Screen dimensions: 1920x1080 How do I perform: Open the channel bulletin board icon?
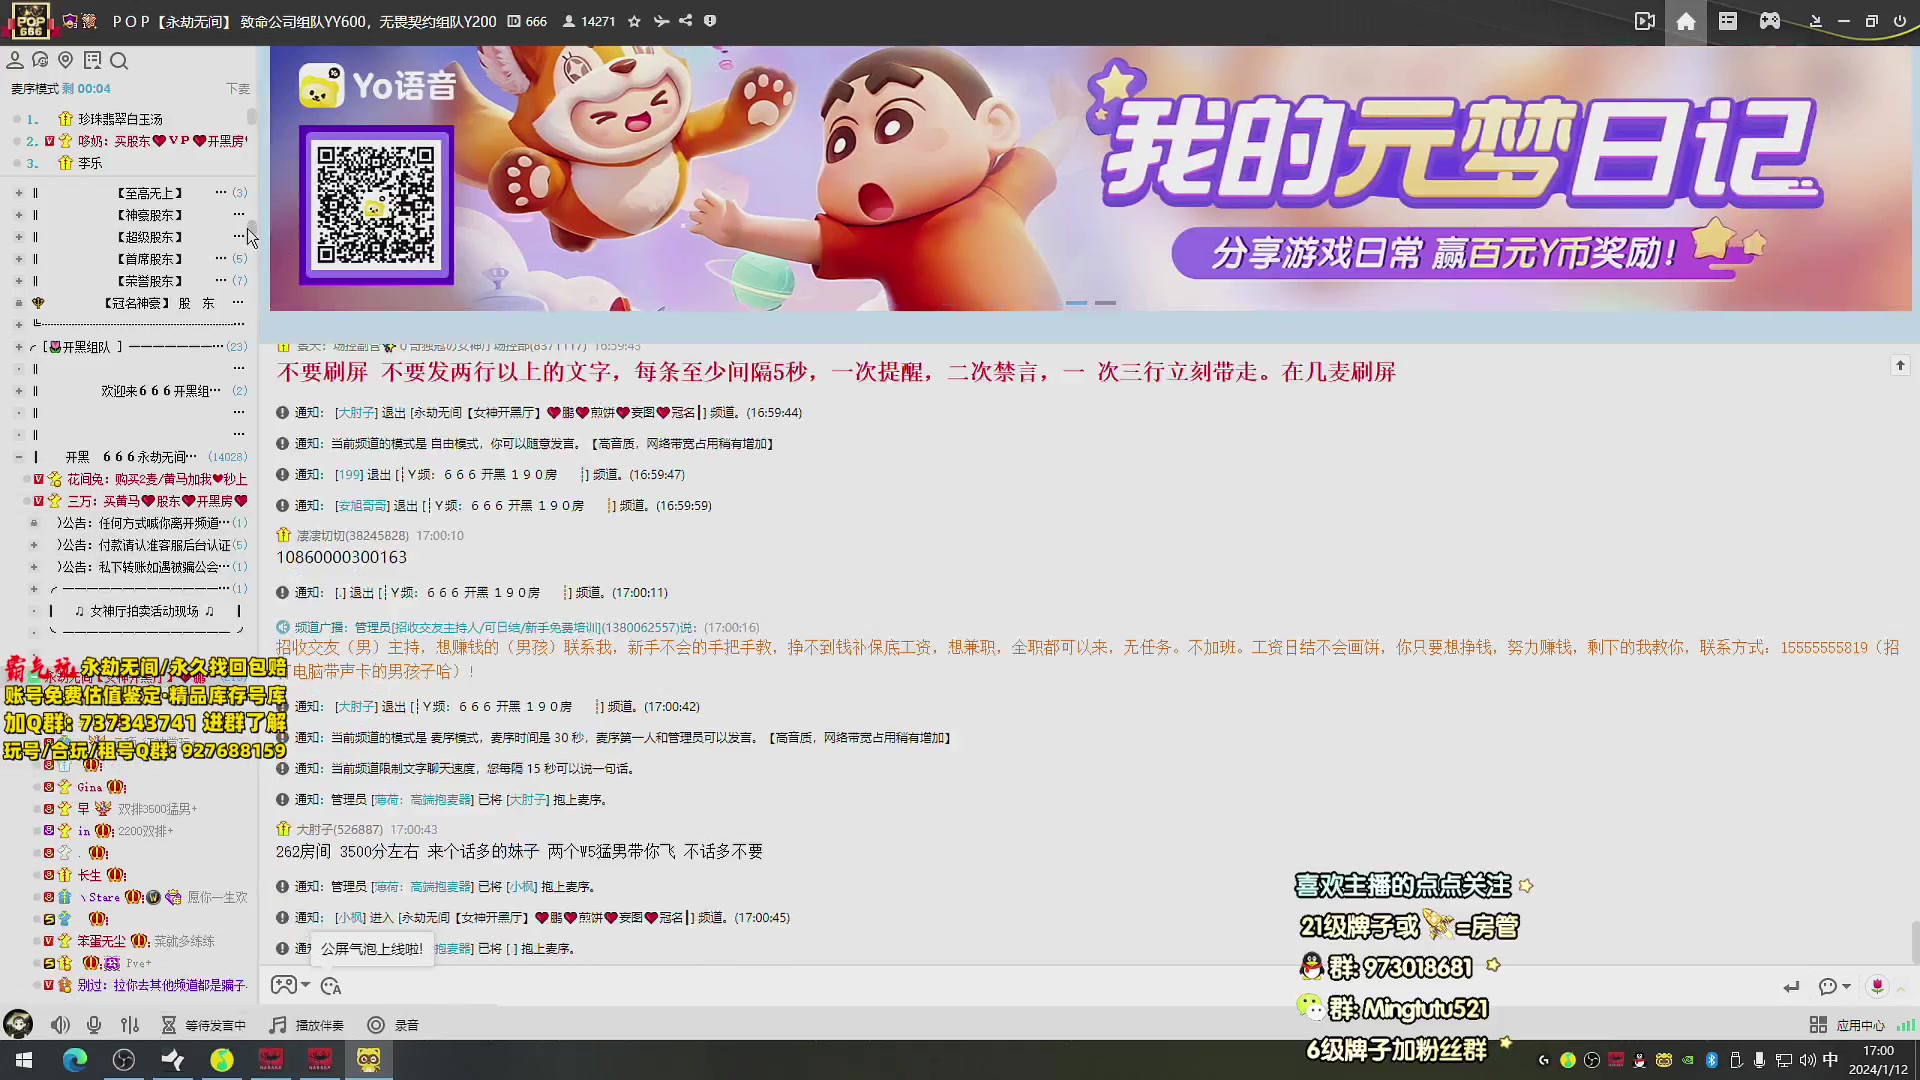[92, 61]
